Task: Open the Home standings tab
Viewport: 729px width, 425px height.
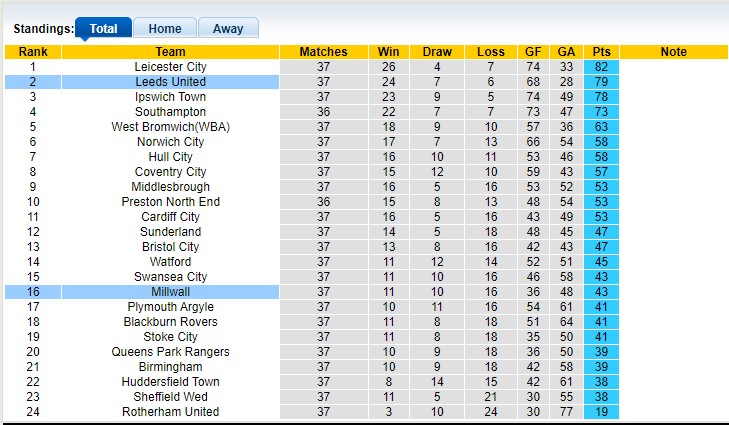Action: coord(165,29)
